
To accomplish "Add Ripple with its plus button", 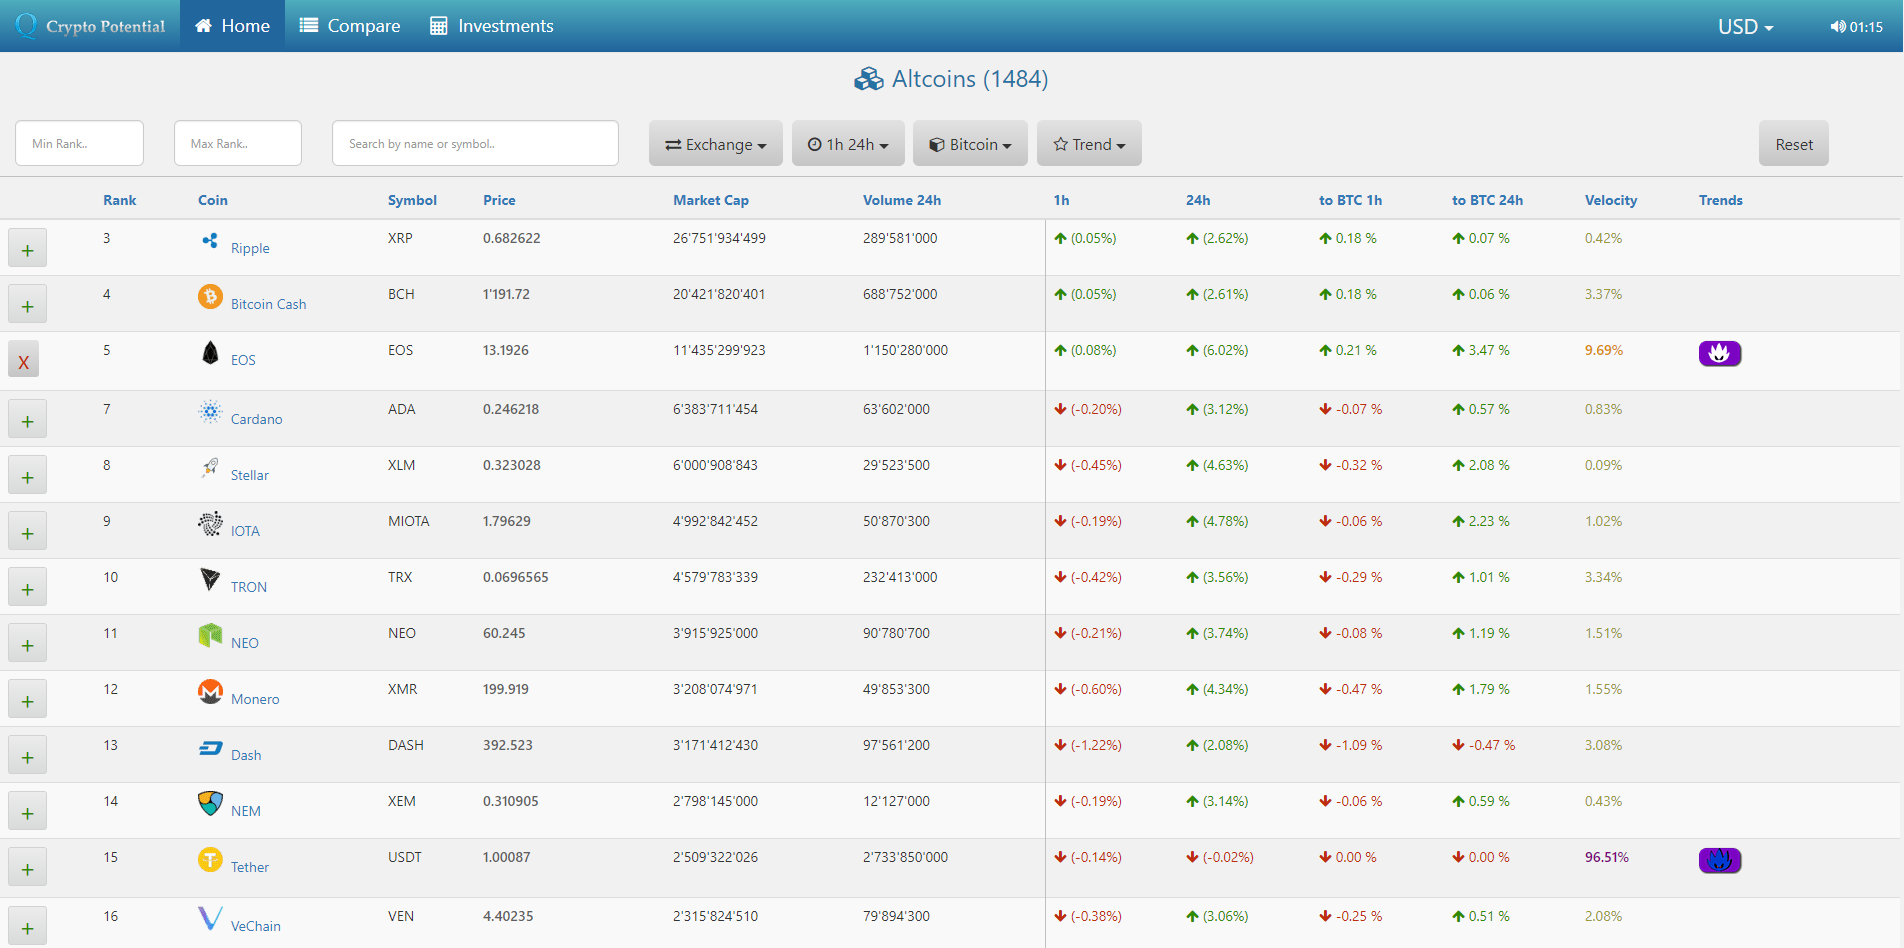I will (x=27, y=249).
